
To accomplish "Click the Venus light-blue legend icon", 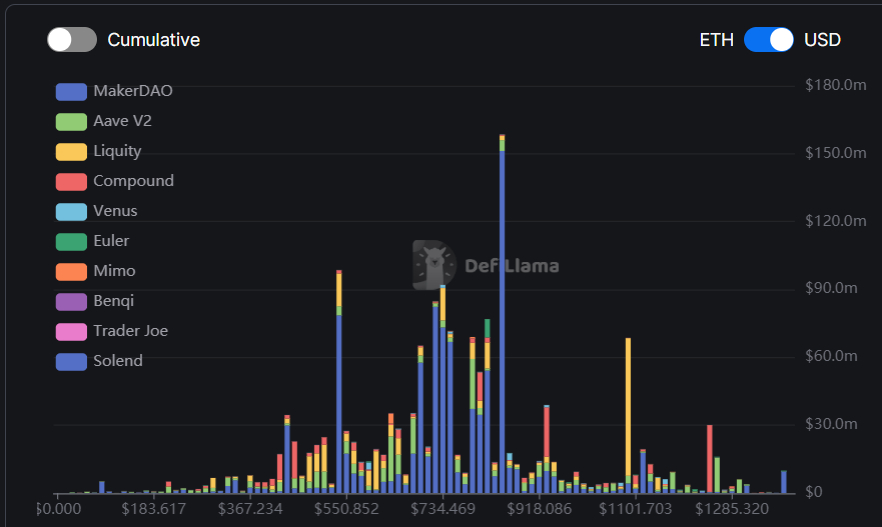I will (x=71, y=212).
